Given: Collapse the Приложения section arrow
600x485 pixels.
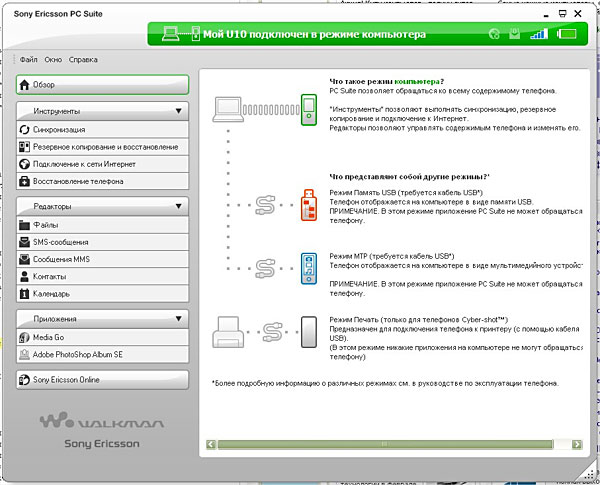Looking at the screenshot, I should point(178,318).
